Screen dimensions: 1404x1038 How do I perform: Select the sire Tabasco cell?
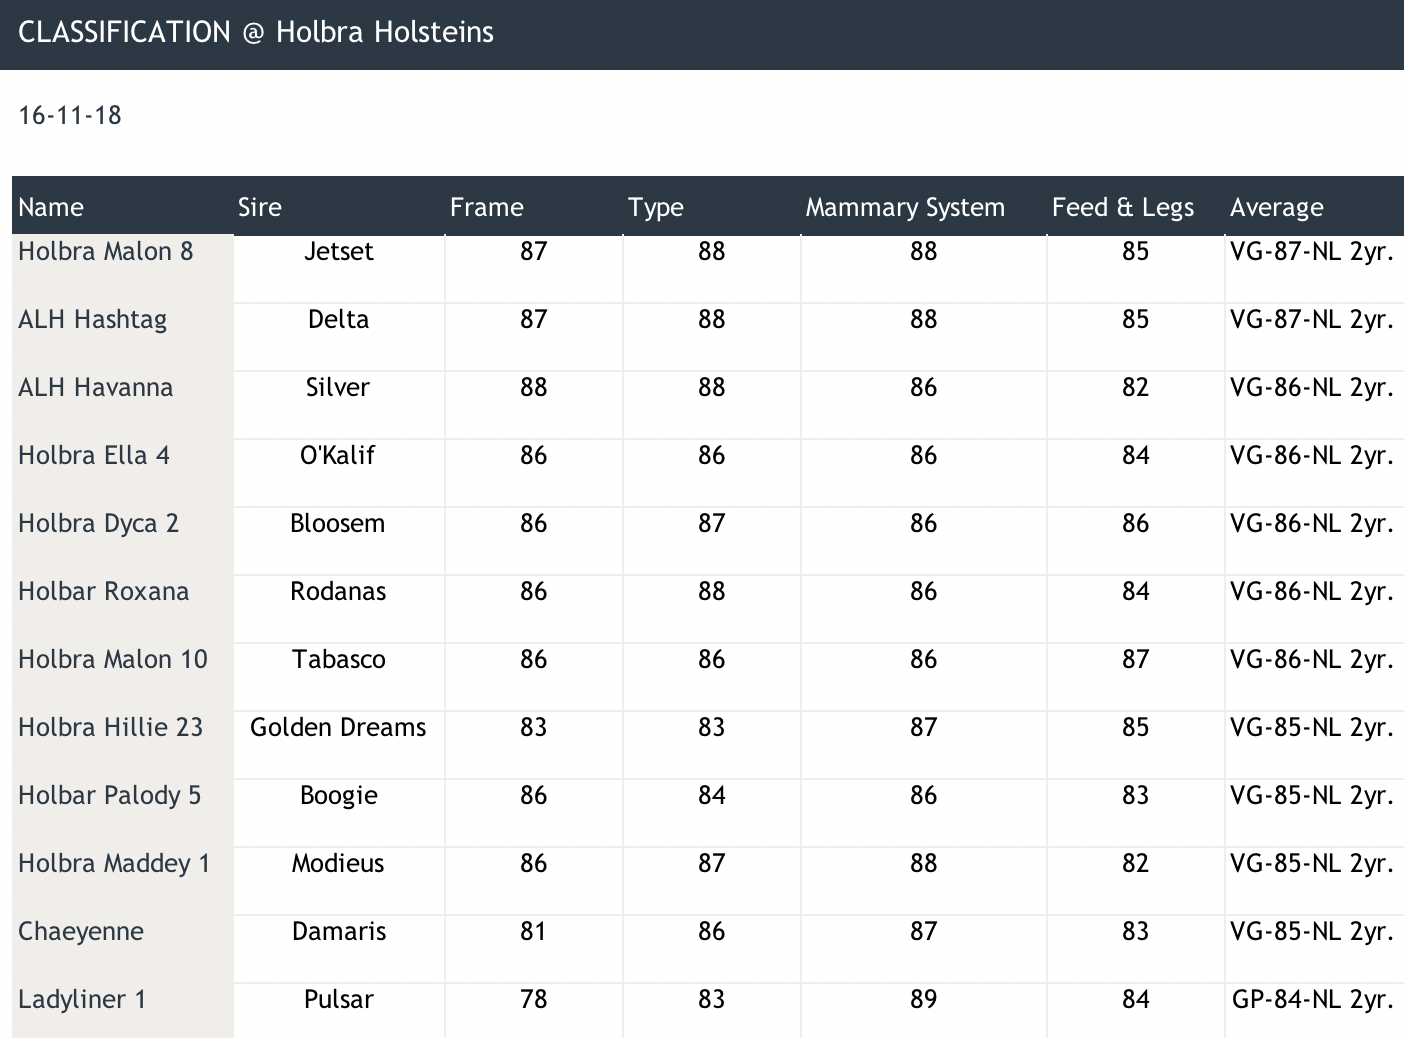pyautogui.click(x=338, y=659)
